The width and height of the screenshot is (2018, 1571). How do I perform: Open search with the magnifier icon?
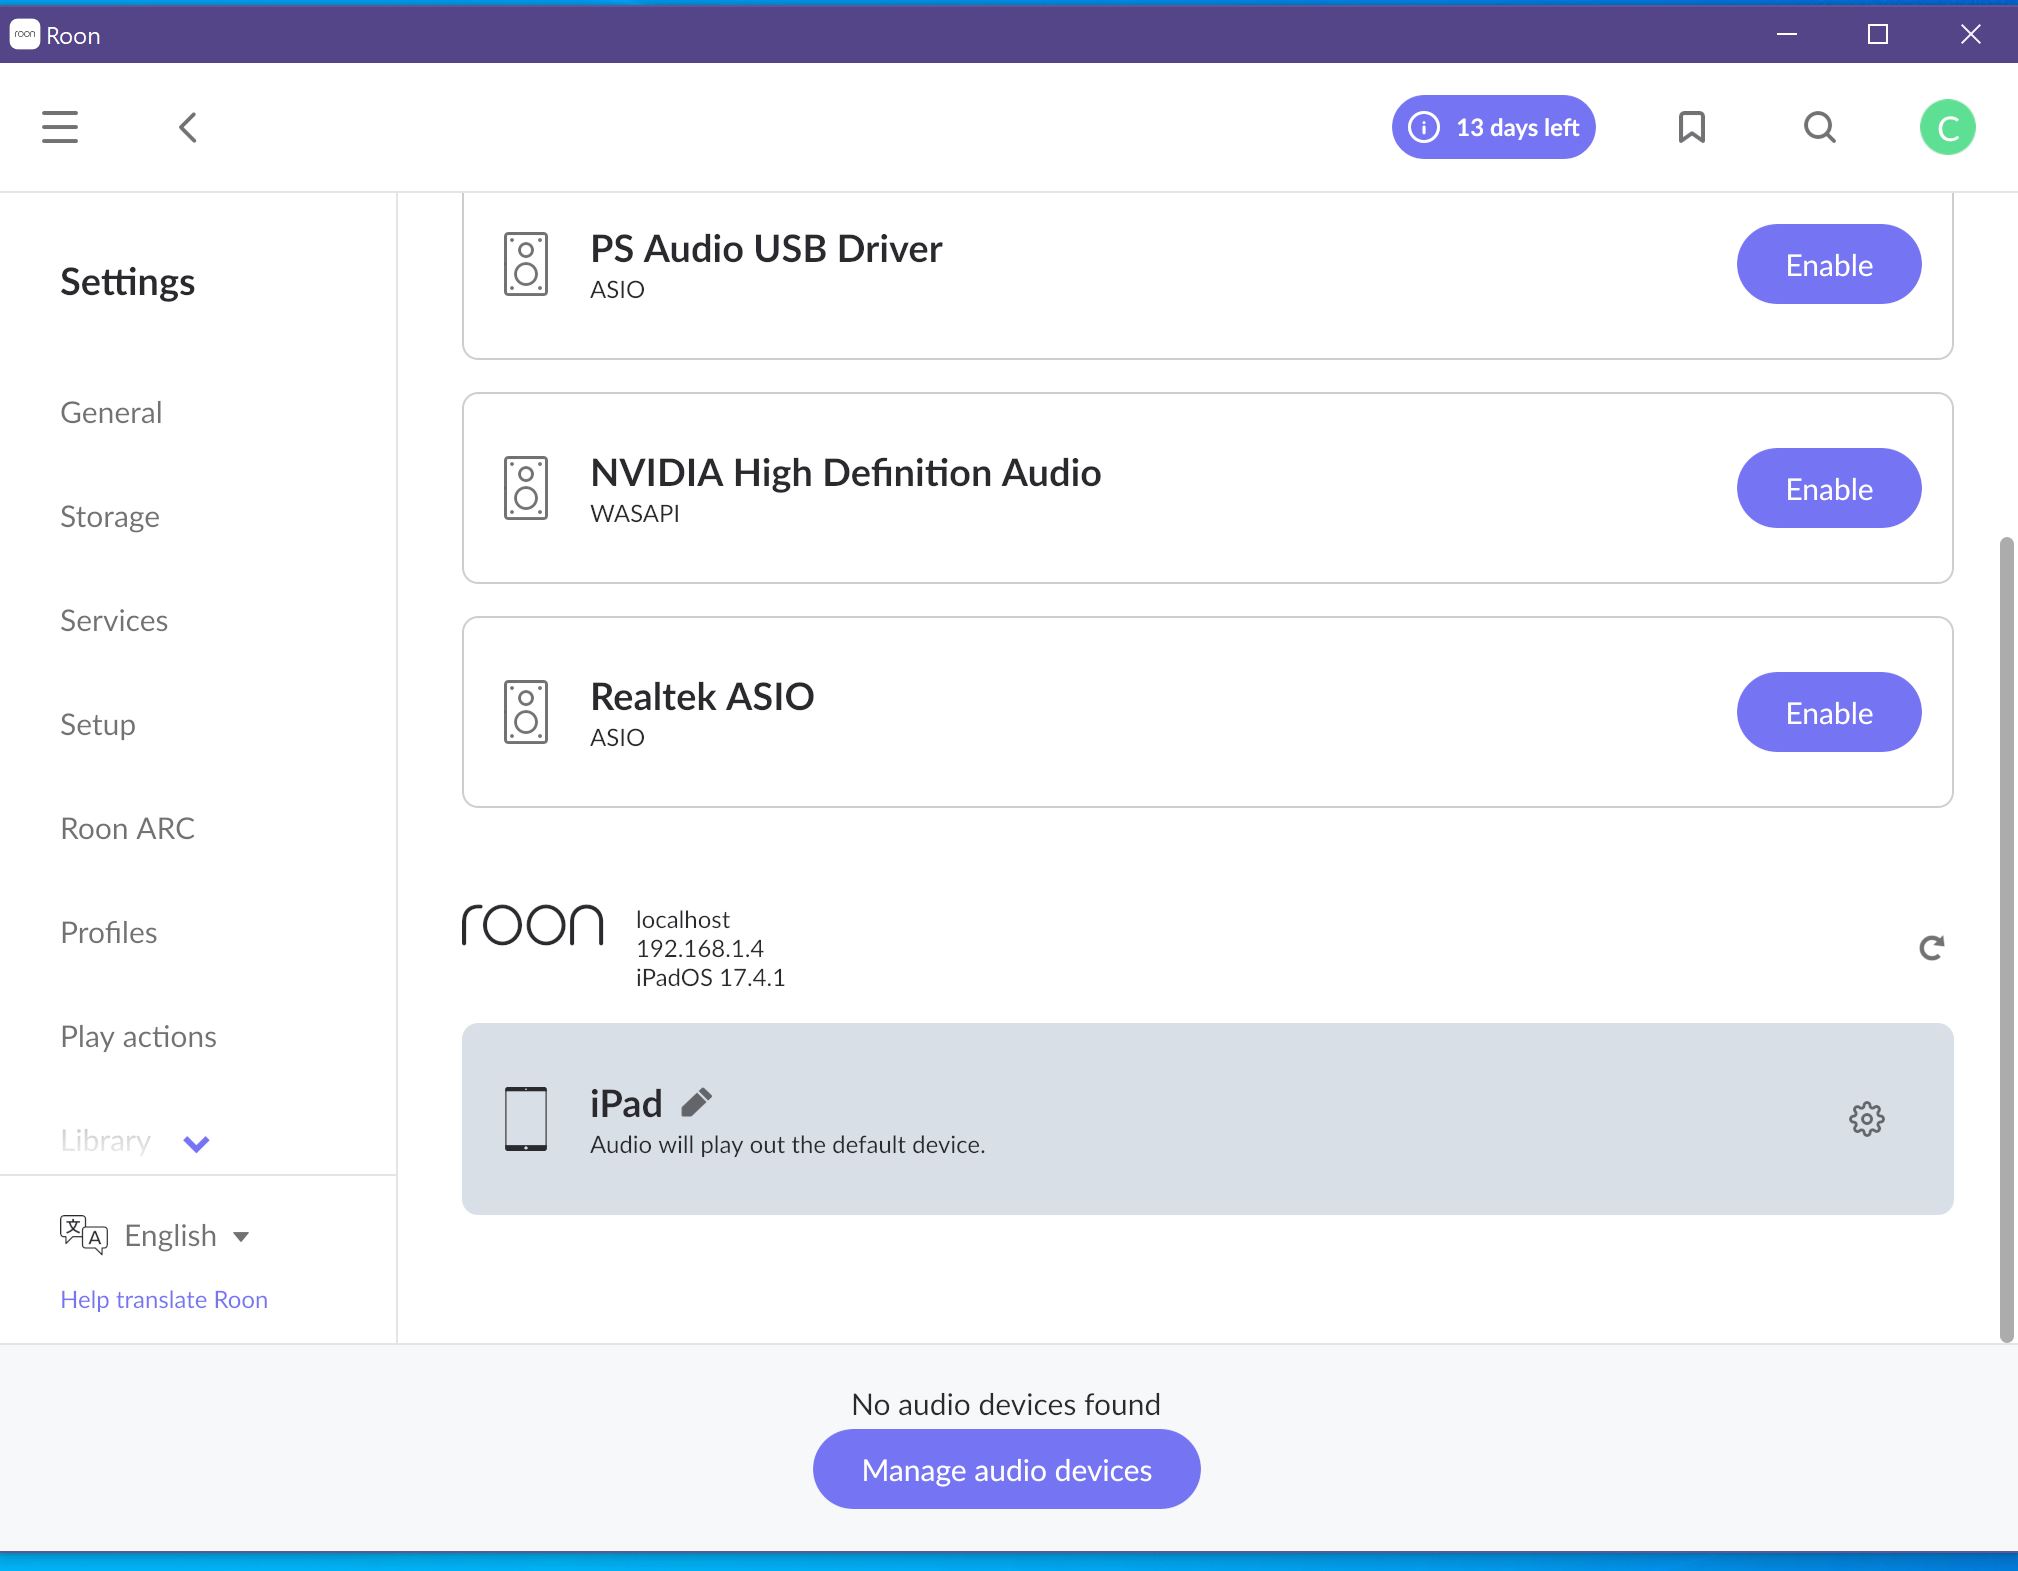coord(1820,127)
